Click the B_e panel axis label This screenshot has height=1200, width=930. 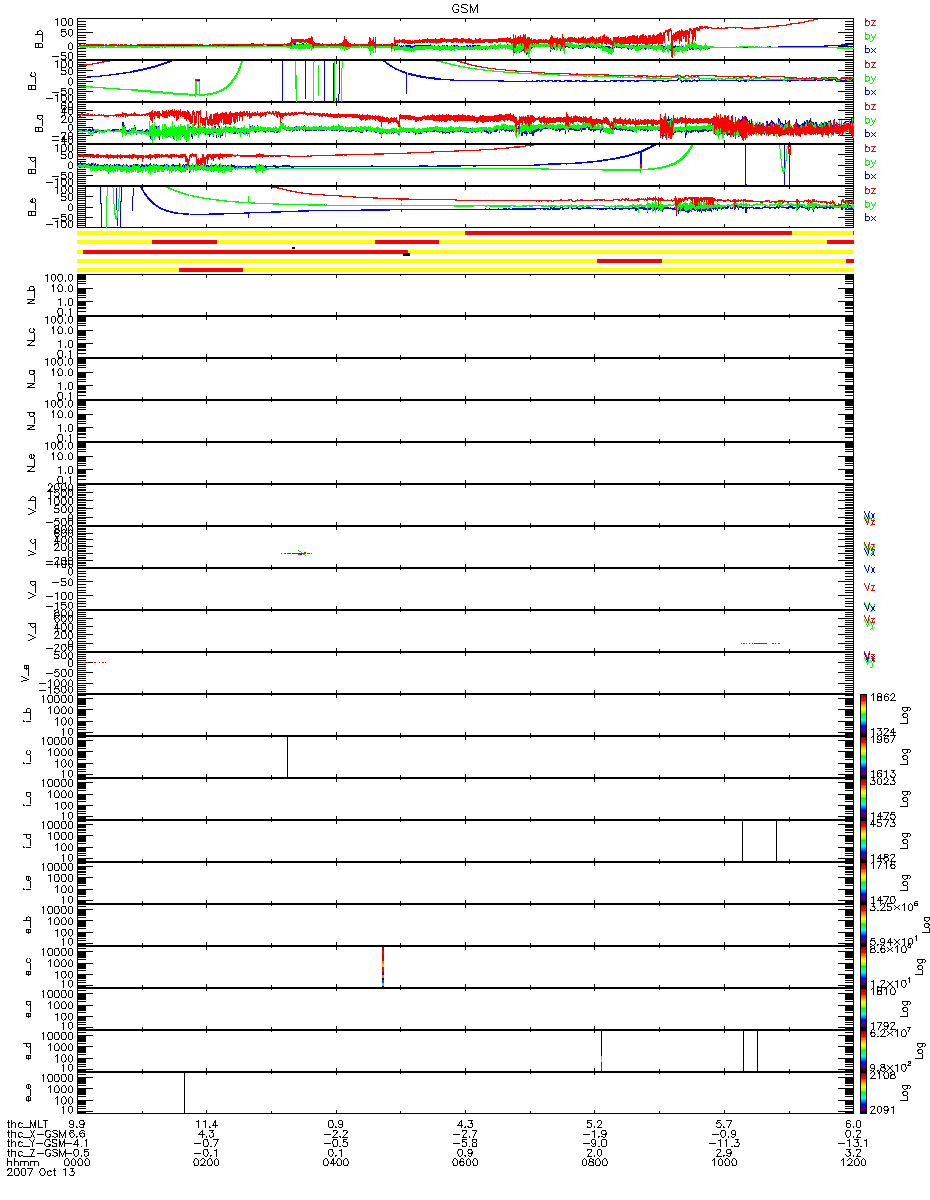click(x=30, y=207)
